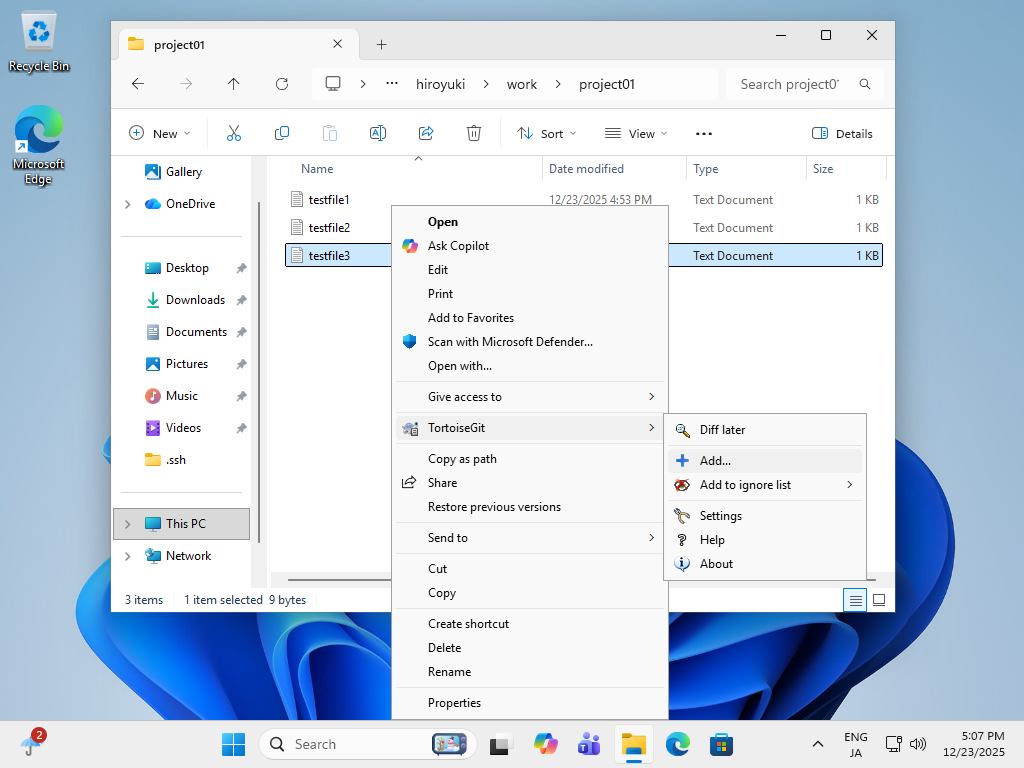The image size is (1024, 768).
Task: Click the Rename icon in the toolbar
Action: tap(378, 133)
